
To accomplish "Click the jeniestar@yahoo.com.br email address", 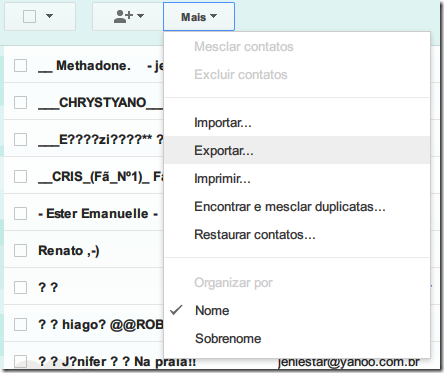I will tap(349, 362).
